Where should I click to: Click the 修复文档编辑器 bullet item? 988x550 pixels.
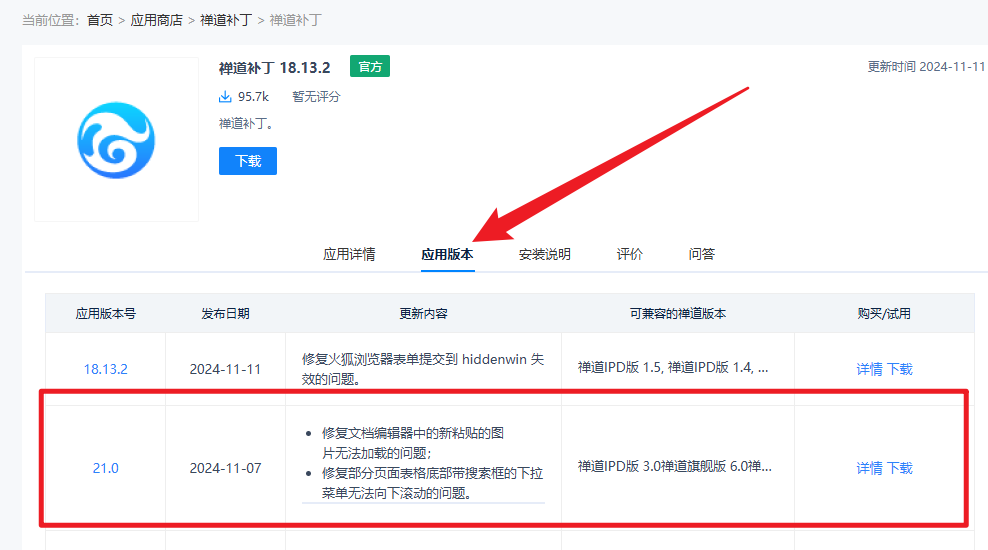click(x=413, y=443)
